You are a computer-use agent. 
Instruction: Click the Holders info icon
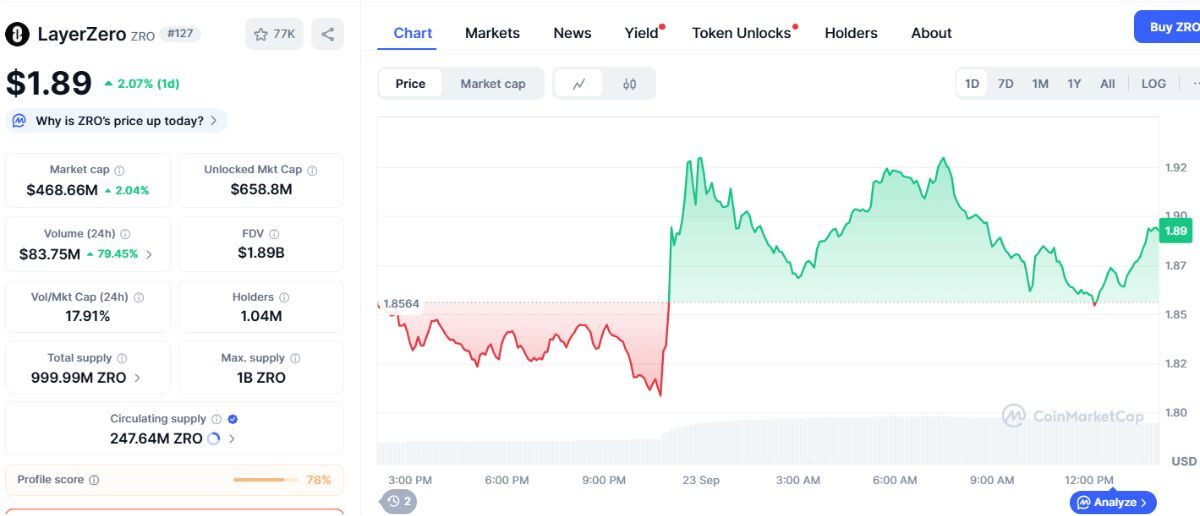(x=284, y=298)
